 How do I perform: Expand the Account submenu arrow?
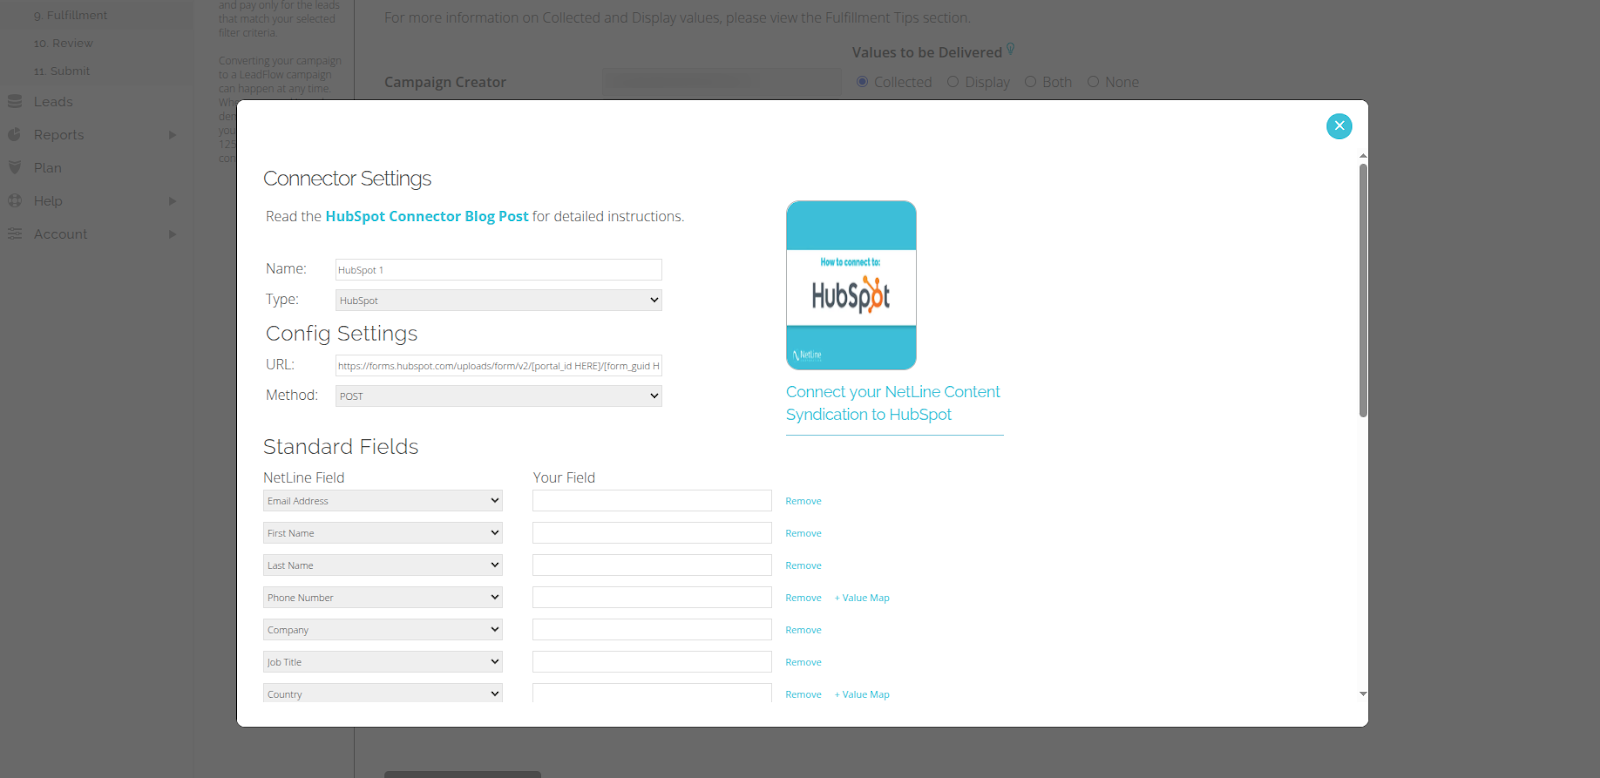click(172, 234)
